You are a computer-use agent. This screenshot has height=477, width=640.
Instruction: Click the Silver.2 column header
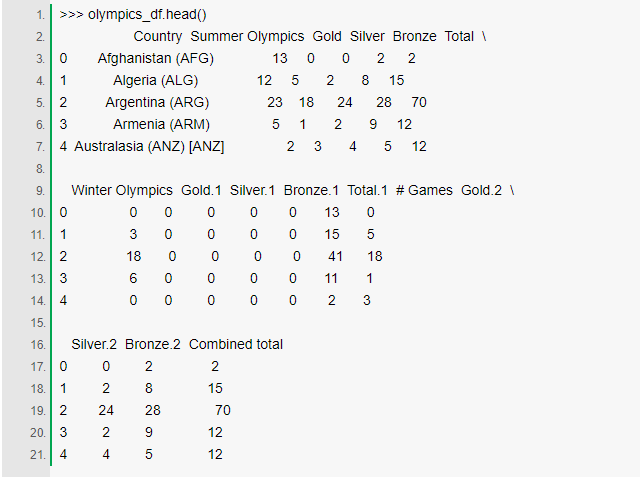94,344
